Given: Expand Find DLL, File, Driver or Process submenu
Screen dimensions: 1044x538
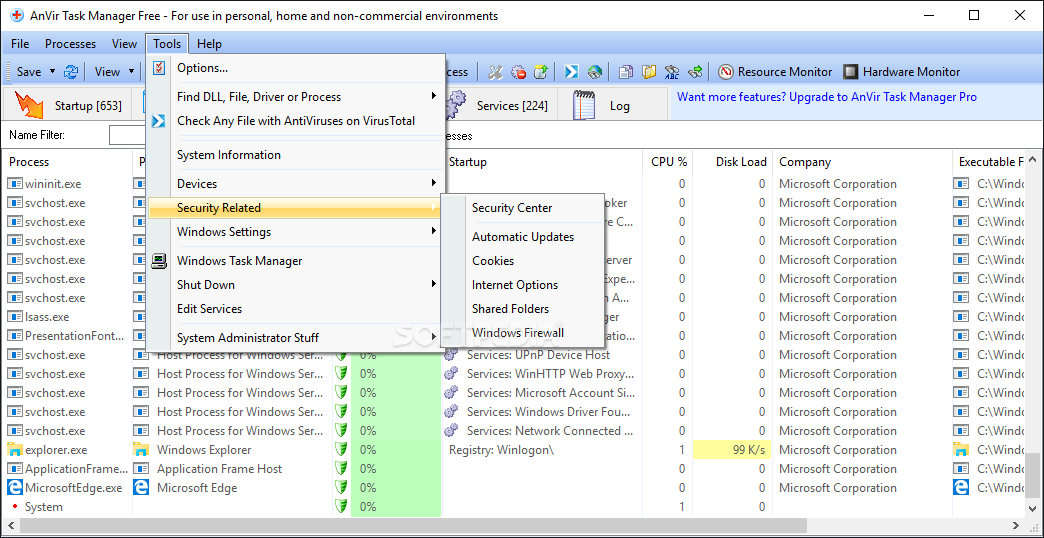Looking at the screenshot, I should click(x=434, y=97).
